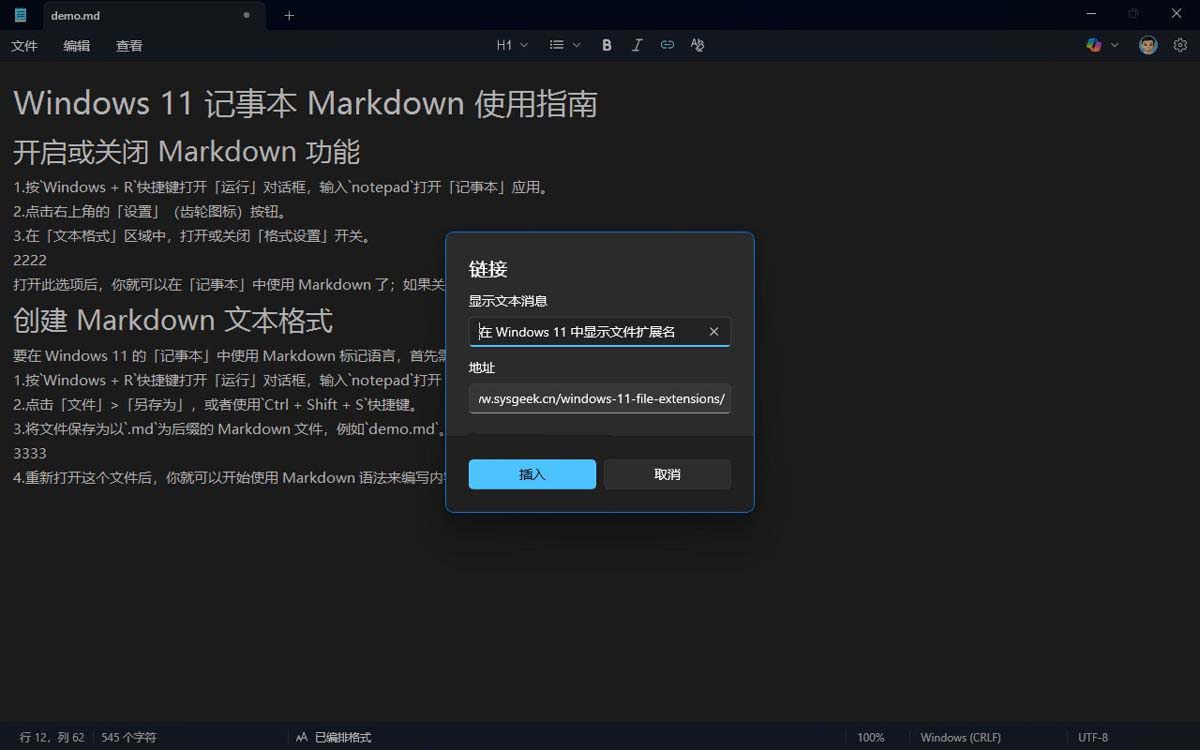Click the 取消 button in link dialog
The height and width of the screenshot is (750, 1200).
click(667, 474)
